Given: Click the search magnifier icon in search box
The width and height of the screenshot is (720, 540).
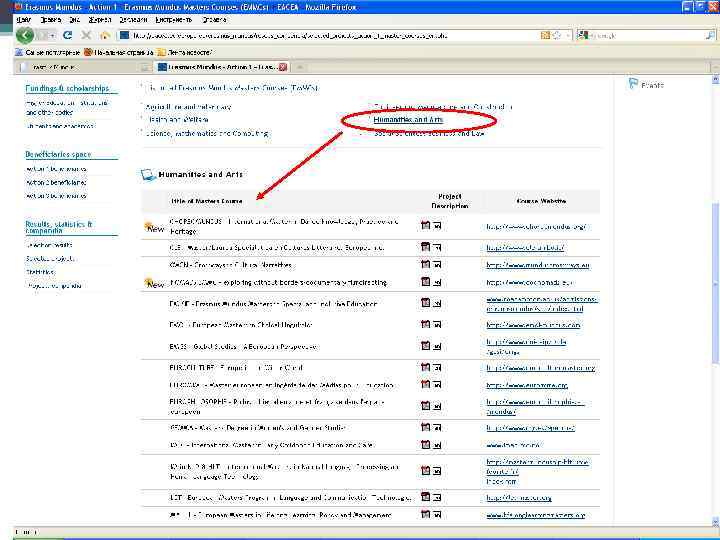Looking at the screenshot, I should (710, 35).
